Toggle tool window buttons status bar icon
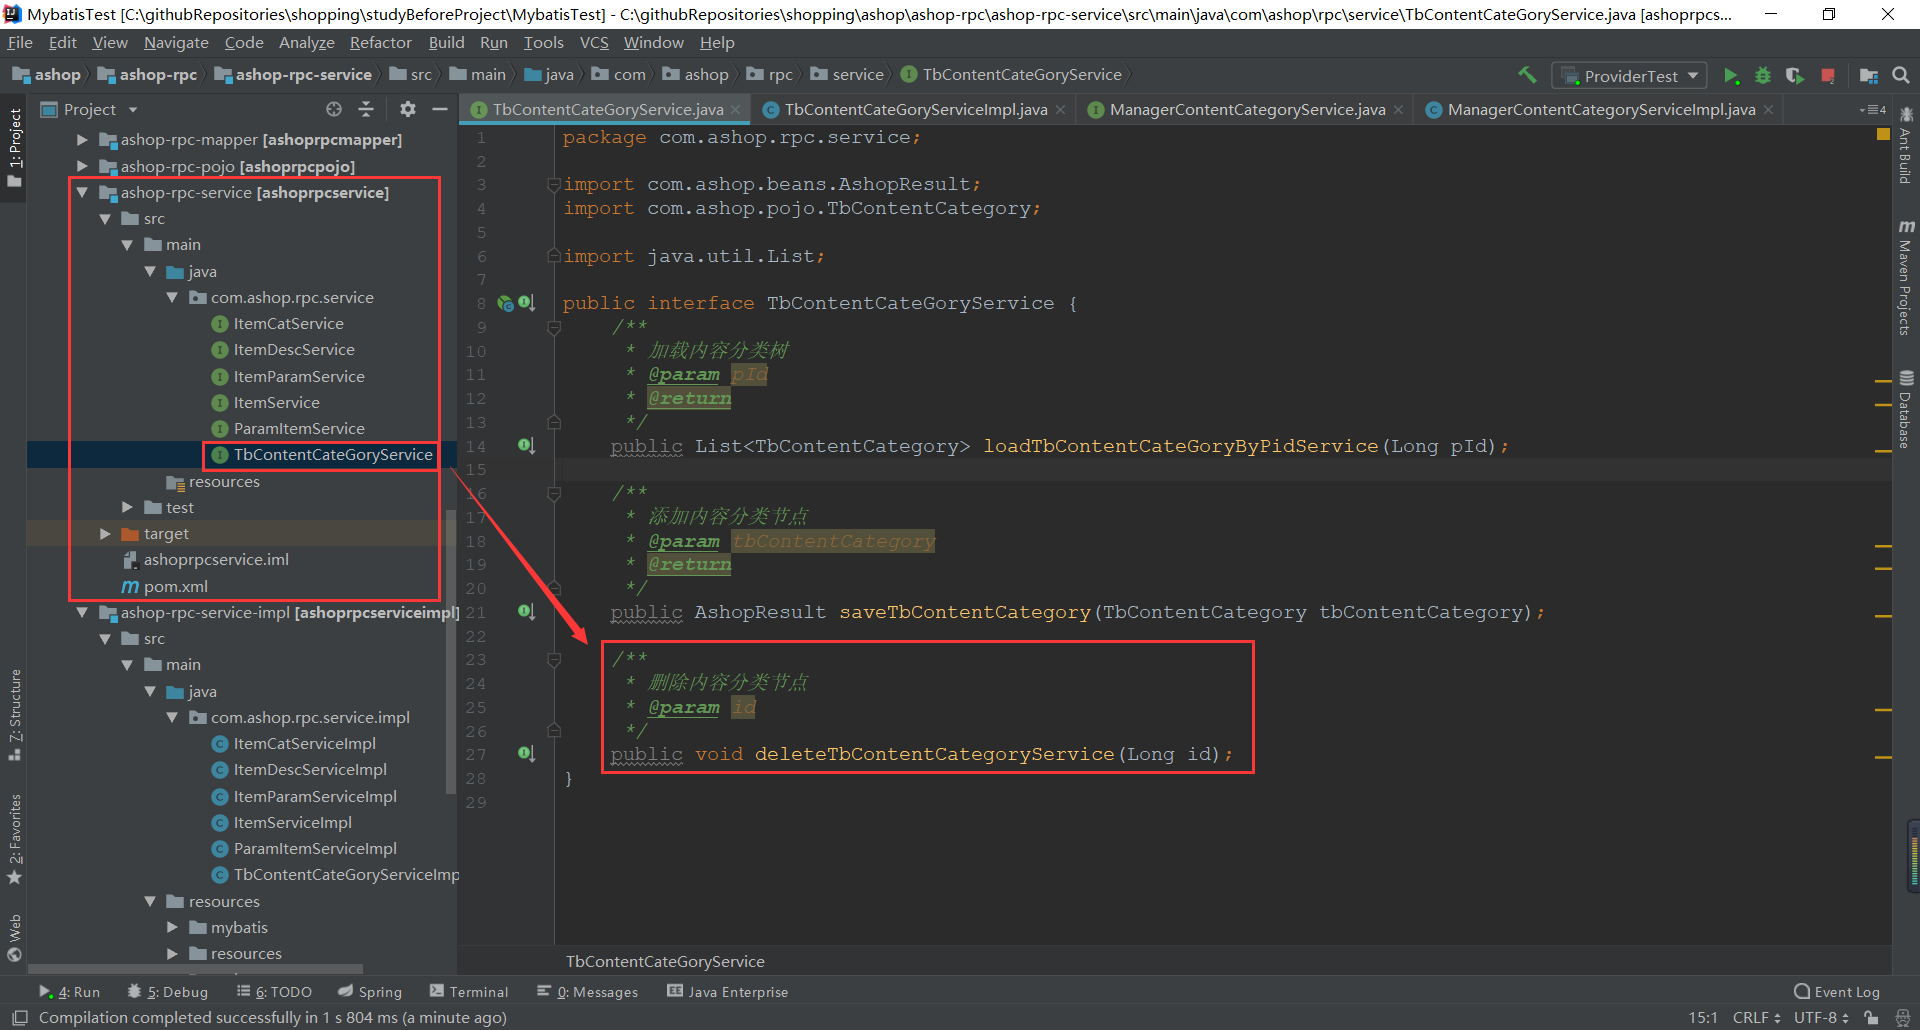This screenshot has width=1920, height=1030. click(x=19, y=1017)
